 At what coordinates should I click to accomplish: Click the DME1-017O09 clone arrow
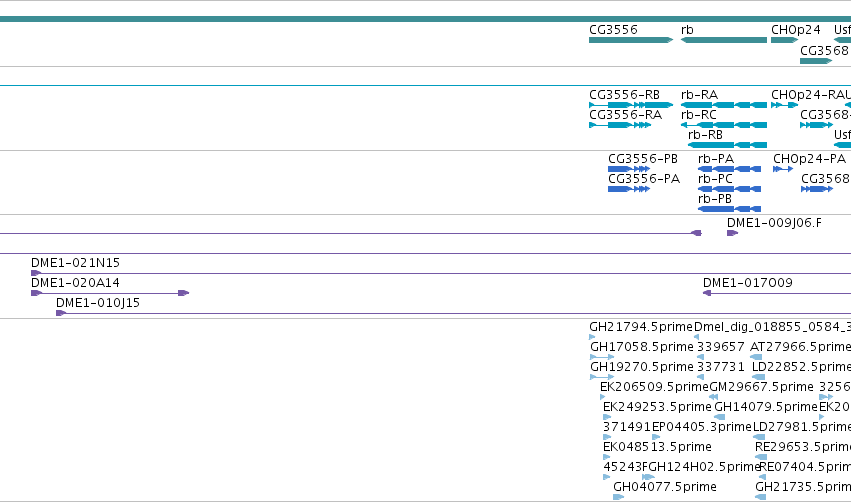tap(707, 293)
